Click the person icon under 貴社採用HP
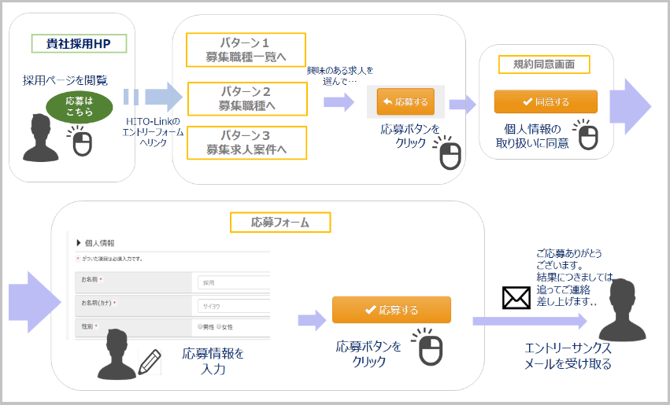 [x=42, y=138]
